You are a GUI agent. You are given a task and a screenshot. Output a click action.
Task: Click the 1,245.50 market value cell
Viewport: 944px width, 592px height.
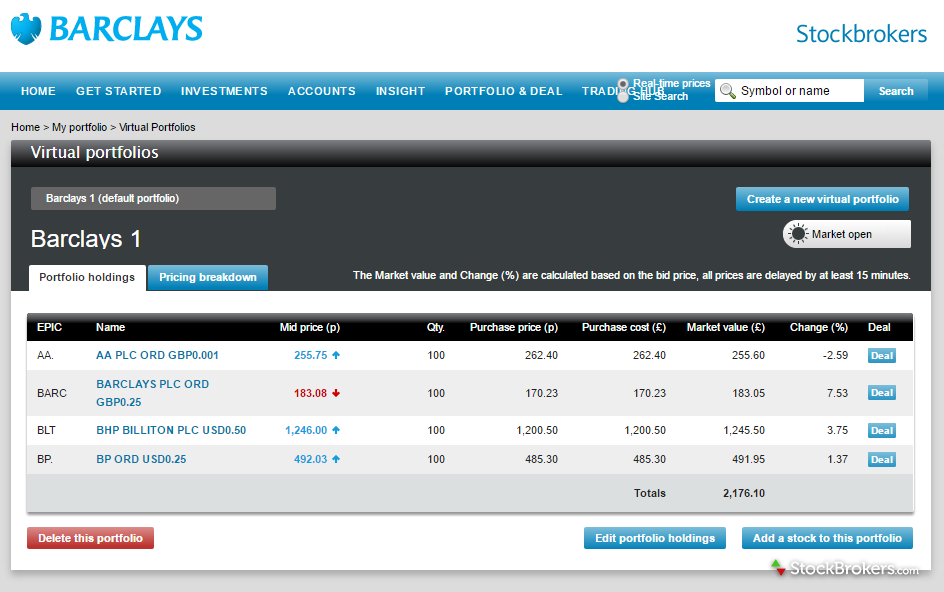744,431
